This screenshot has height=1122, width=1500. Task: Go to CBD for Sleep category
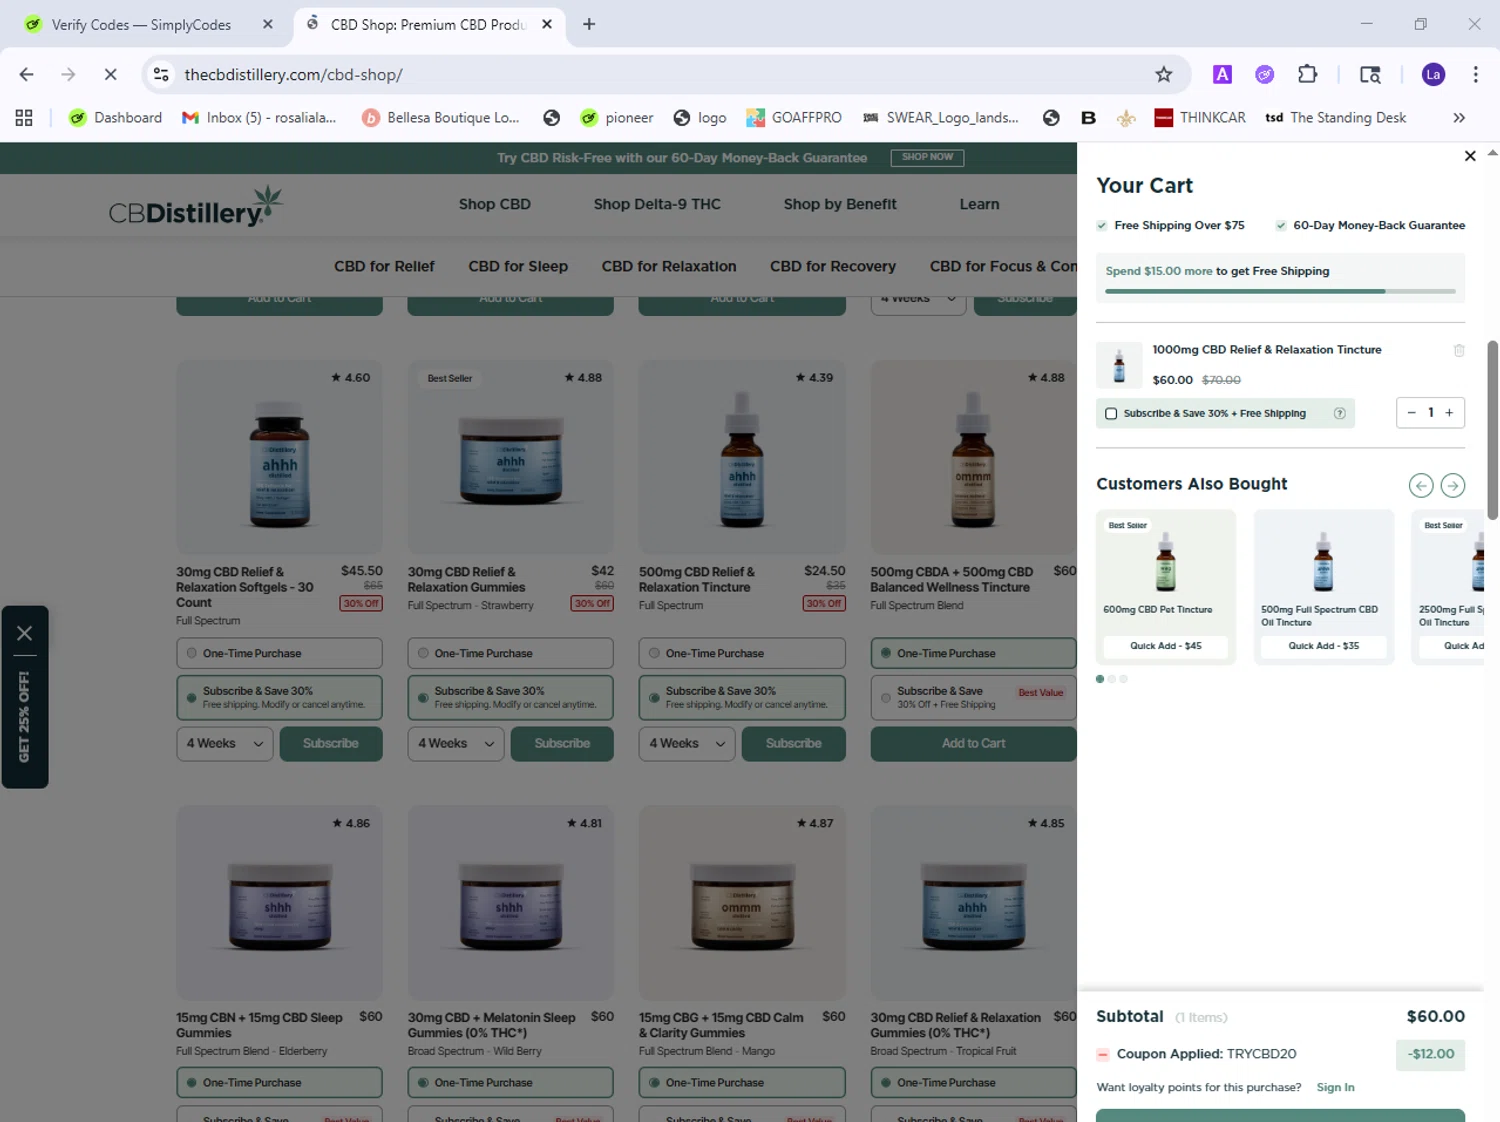(x=518, y=267)
